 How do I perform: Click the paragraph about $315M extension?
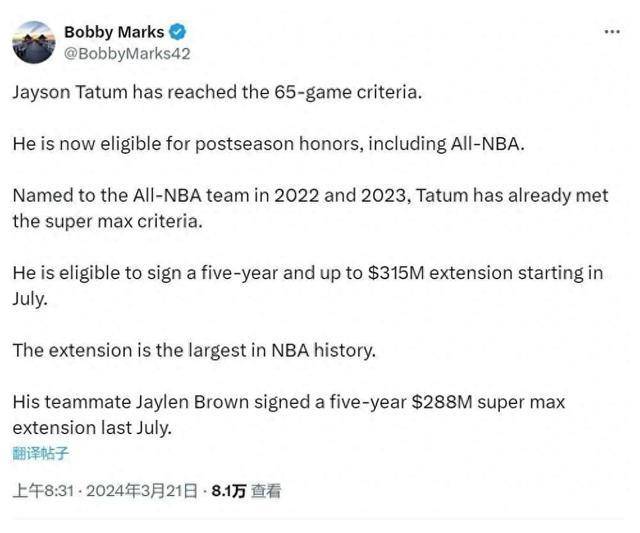click(x=307, y=286)
